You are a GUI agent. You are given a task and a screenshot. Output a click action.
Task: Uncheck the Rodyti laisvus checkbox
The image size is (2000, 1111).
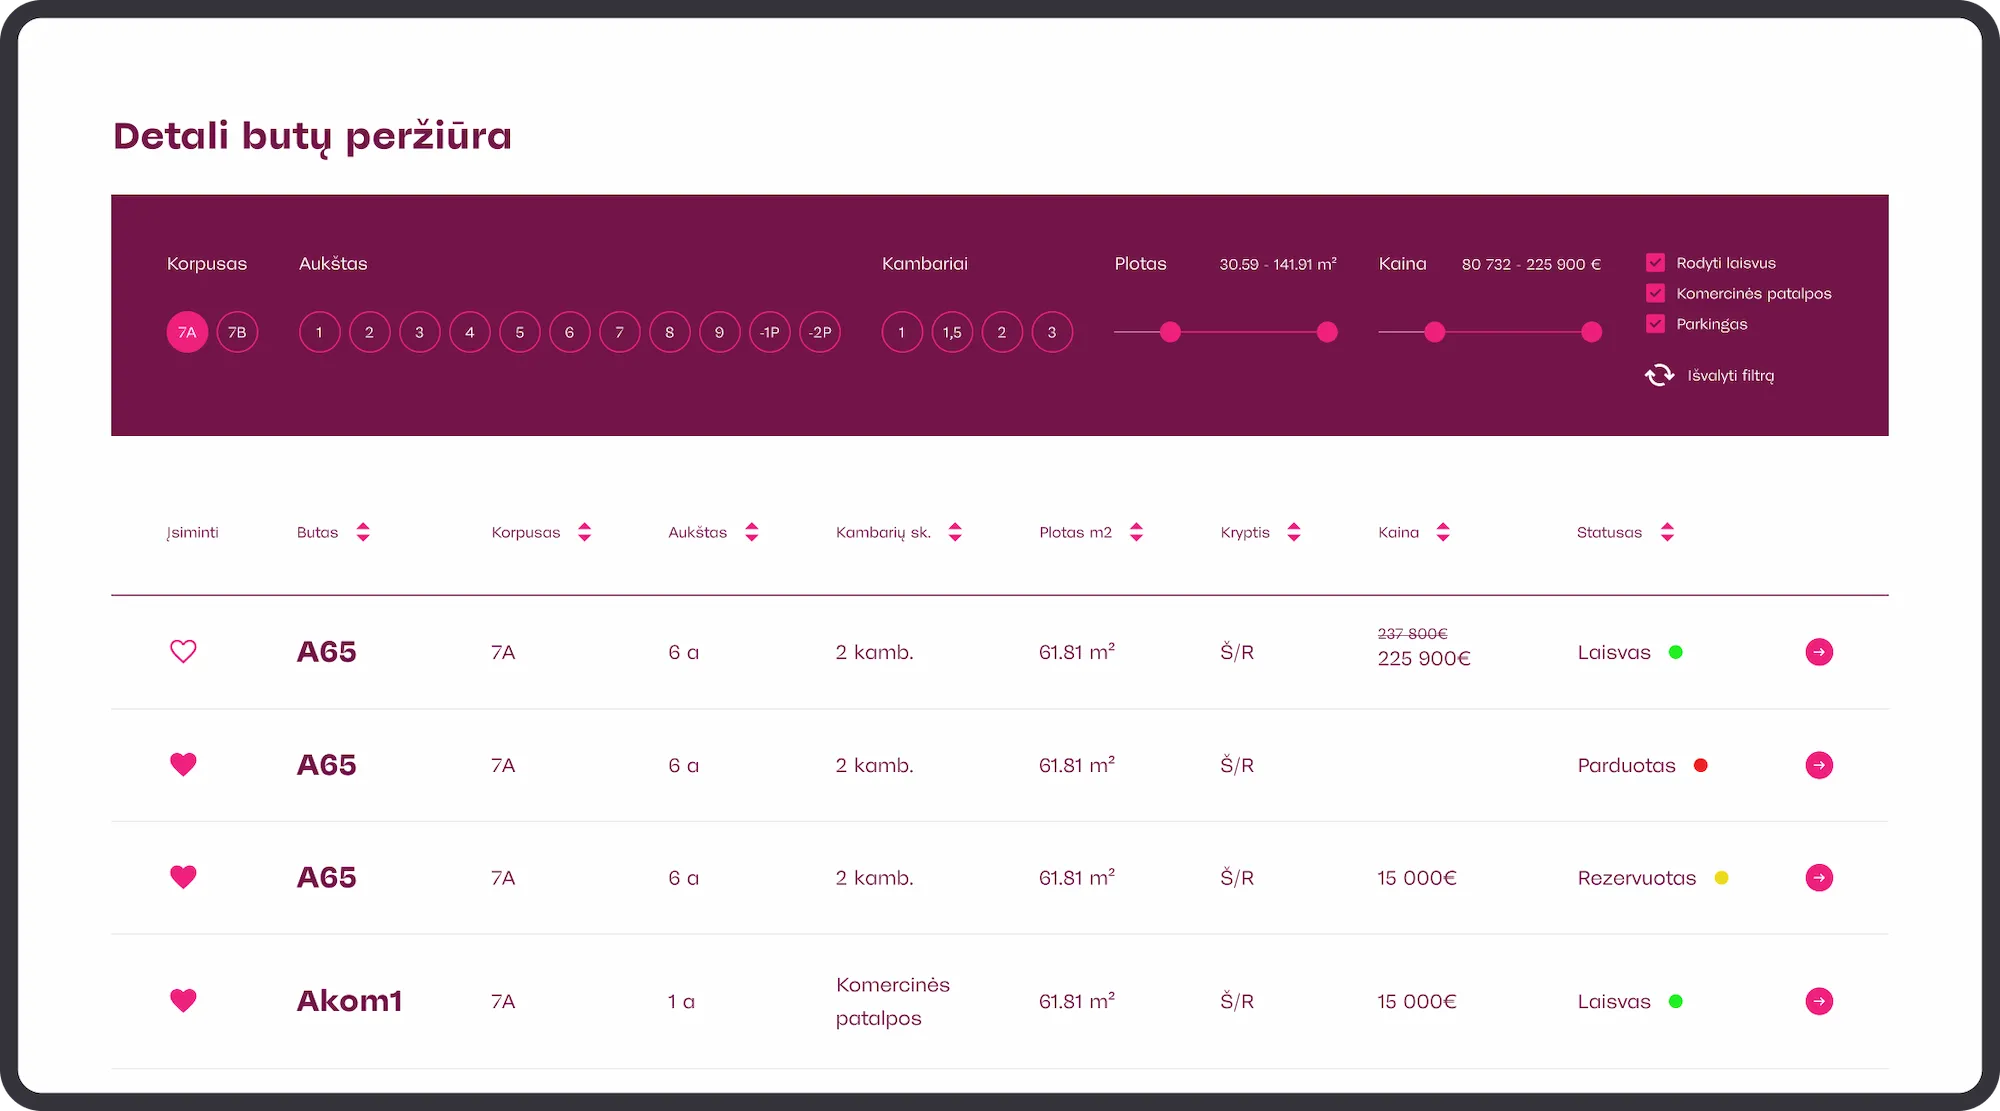[x=1655, y=263]
